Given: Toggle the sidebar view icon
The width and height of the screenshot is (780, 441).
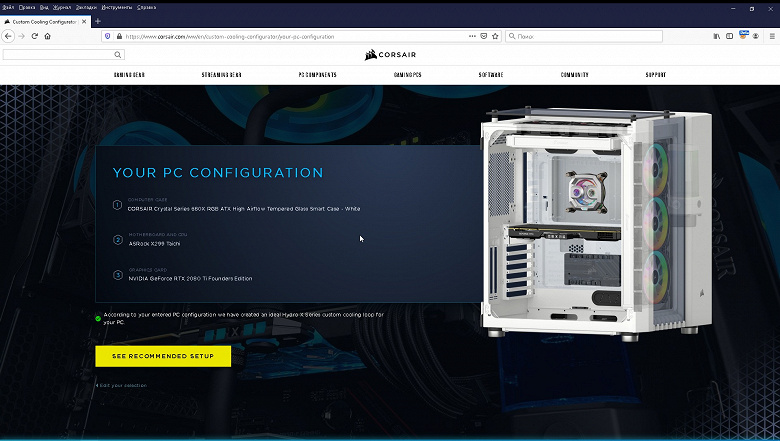Looking at the screenshot, I should 729,36.
